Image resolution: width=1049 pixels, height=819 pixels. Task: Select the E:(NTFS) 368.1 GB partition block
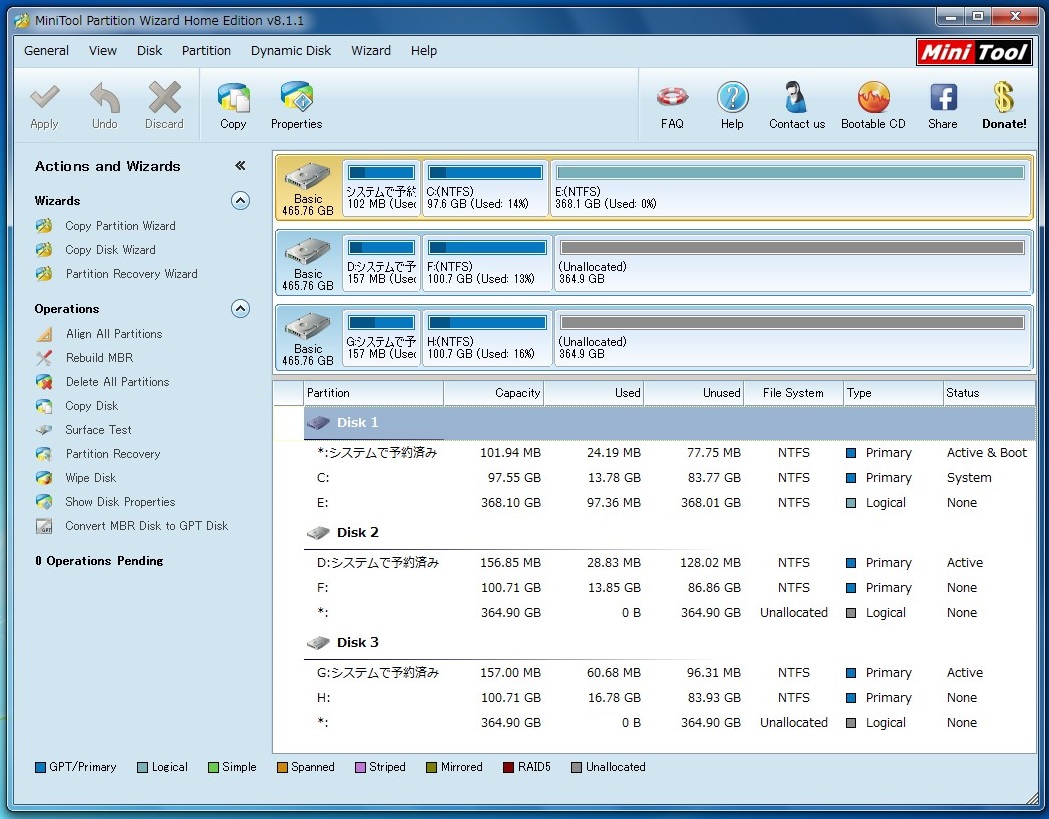coord(790,188)
